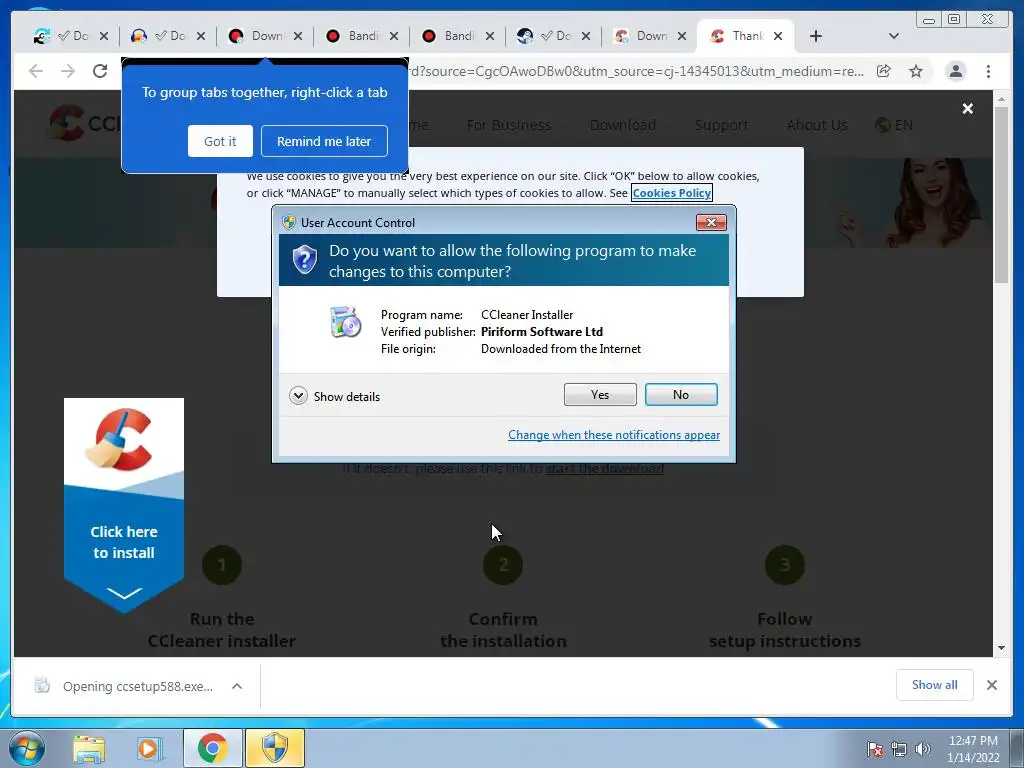The height and width of the screenshot is (768, 1024).
Task: Open download options chevron for ccsetup588.exe
Action: [x=237, y=686]
